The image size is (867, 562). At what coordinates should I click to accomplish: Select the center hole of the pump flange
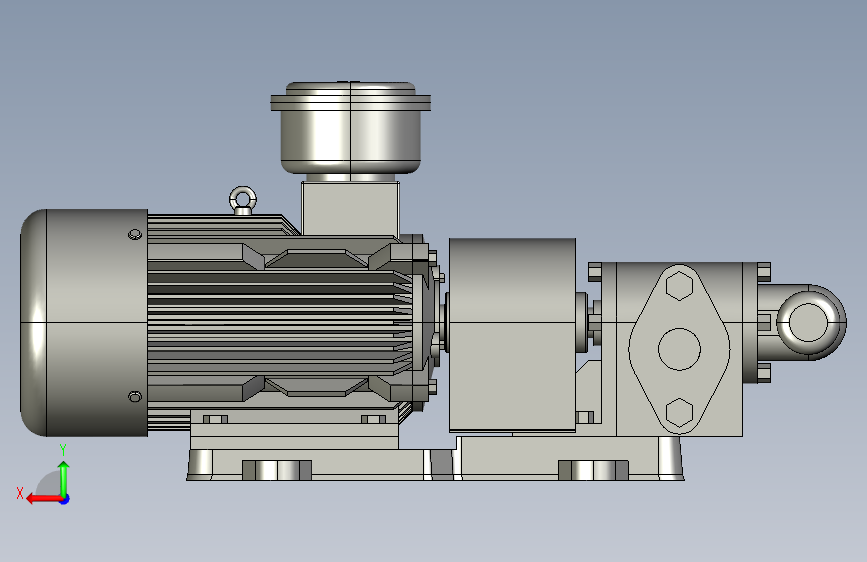click(680, 349)
